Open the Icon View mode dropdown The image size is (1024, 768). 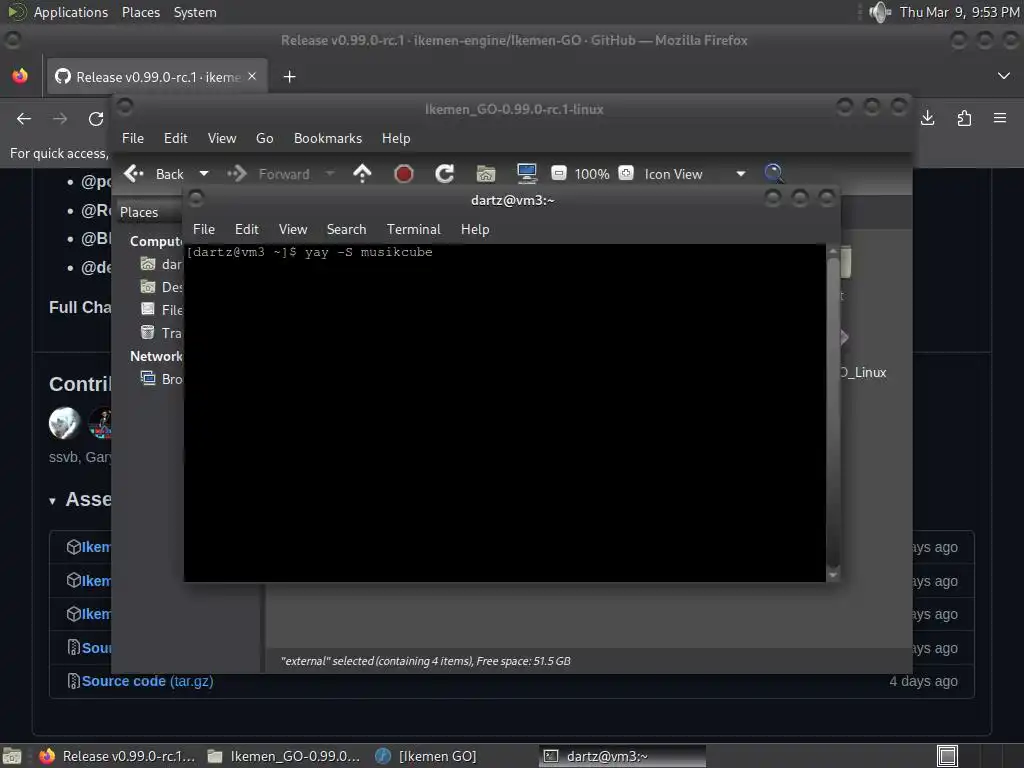[695, 174]
